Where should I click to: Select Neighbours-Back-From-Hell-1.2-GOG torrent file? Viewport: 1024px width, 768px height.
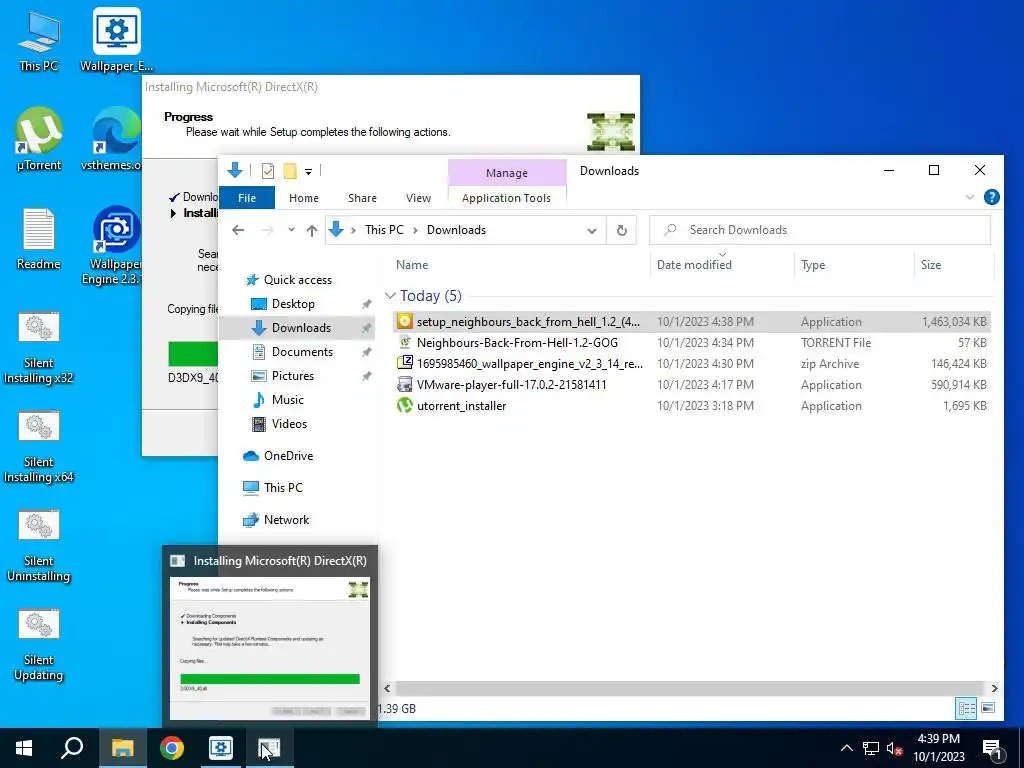[692, 342]
